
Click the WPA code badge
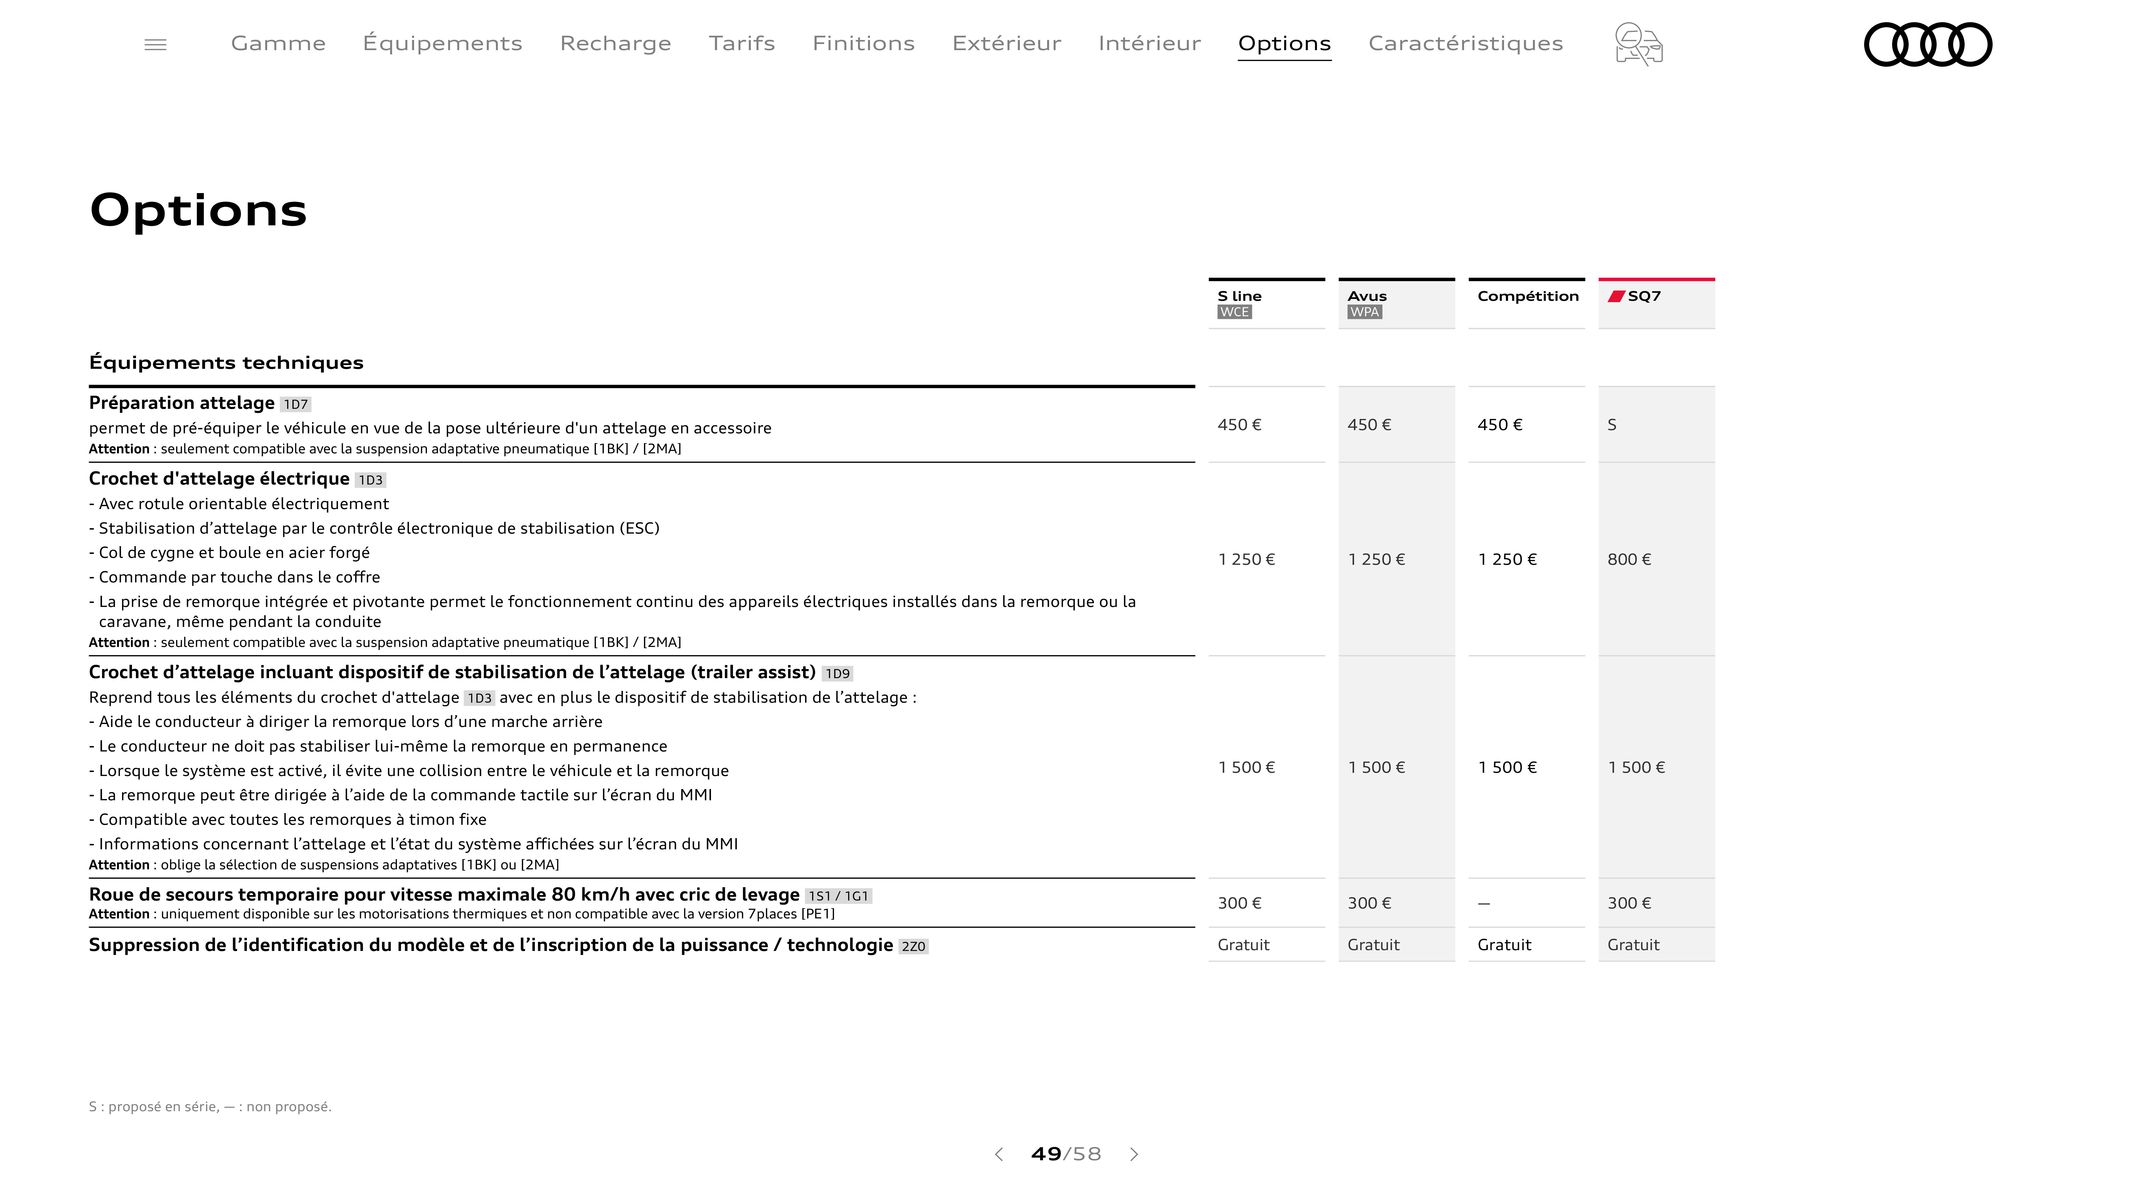[1364, 312]
